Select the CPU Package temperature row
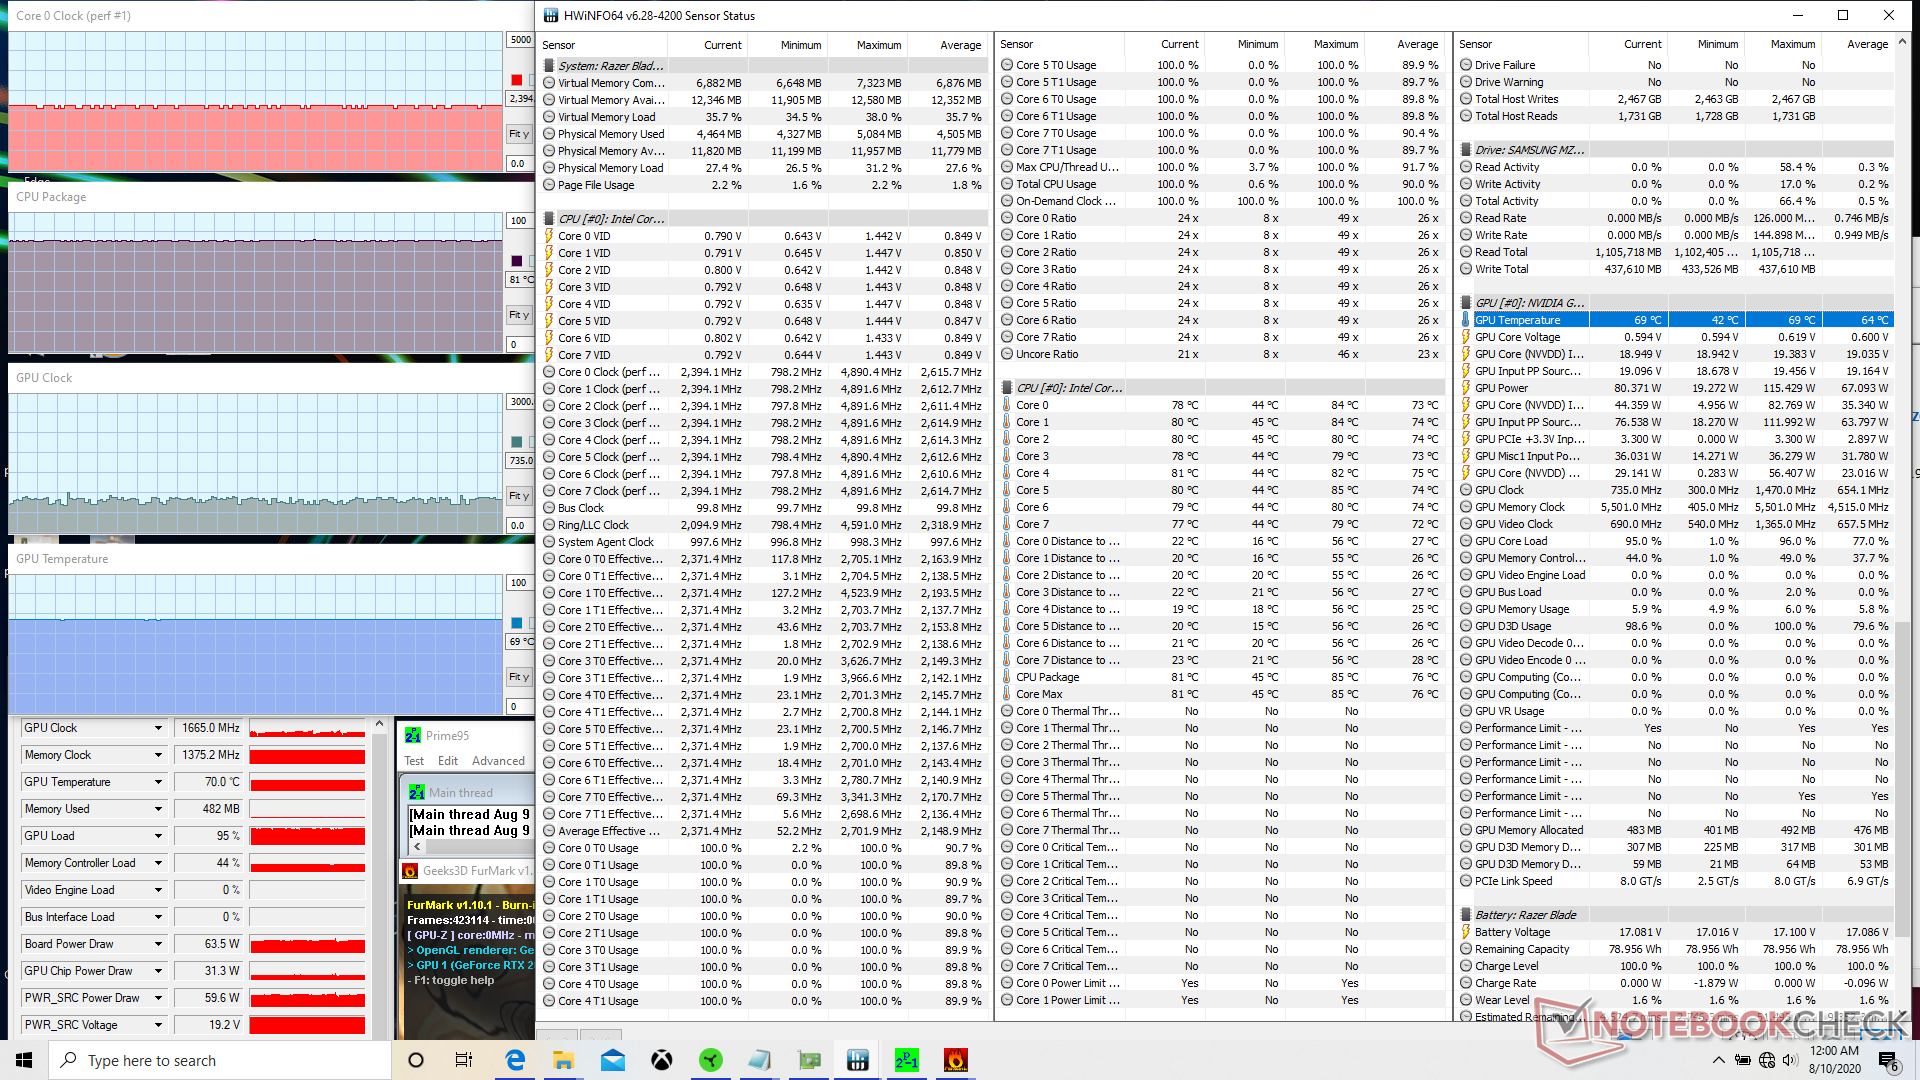Viewport: 1920px width, 1080px height. tap(1221, 677)
